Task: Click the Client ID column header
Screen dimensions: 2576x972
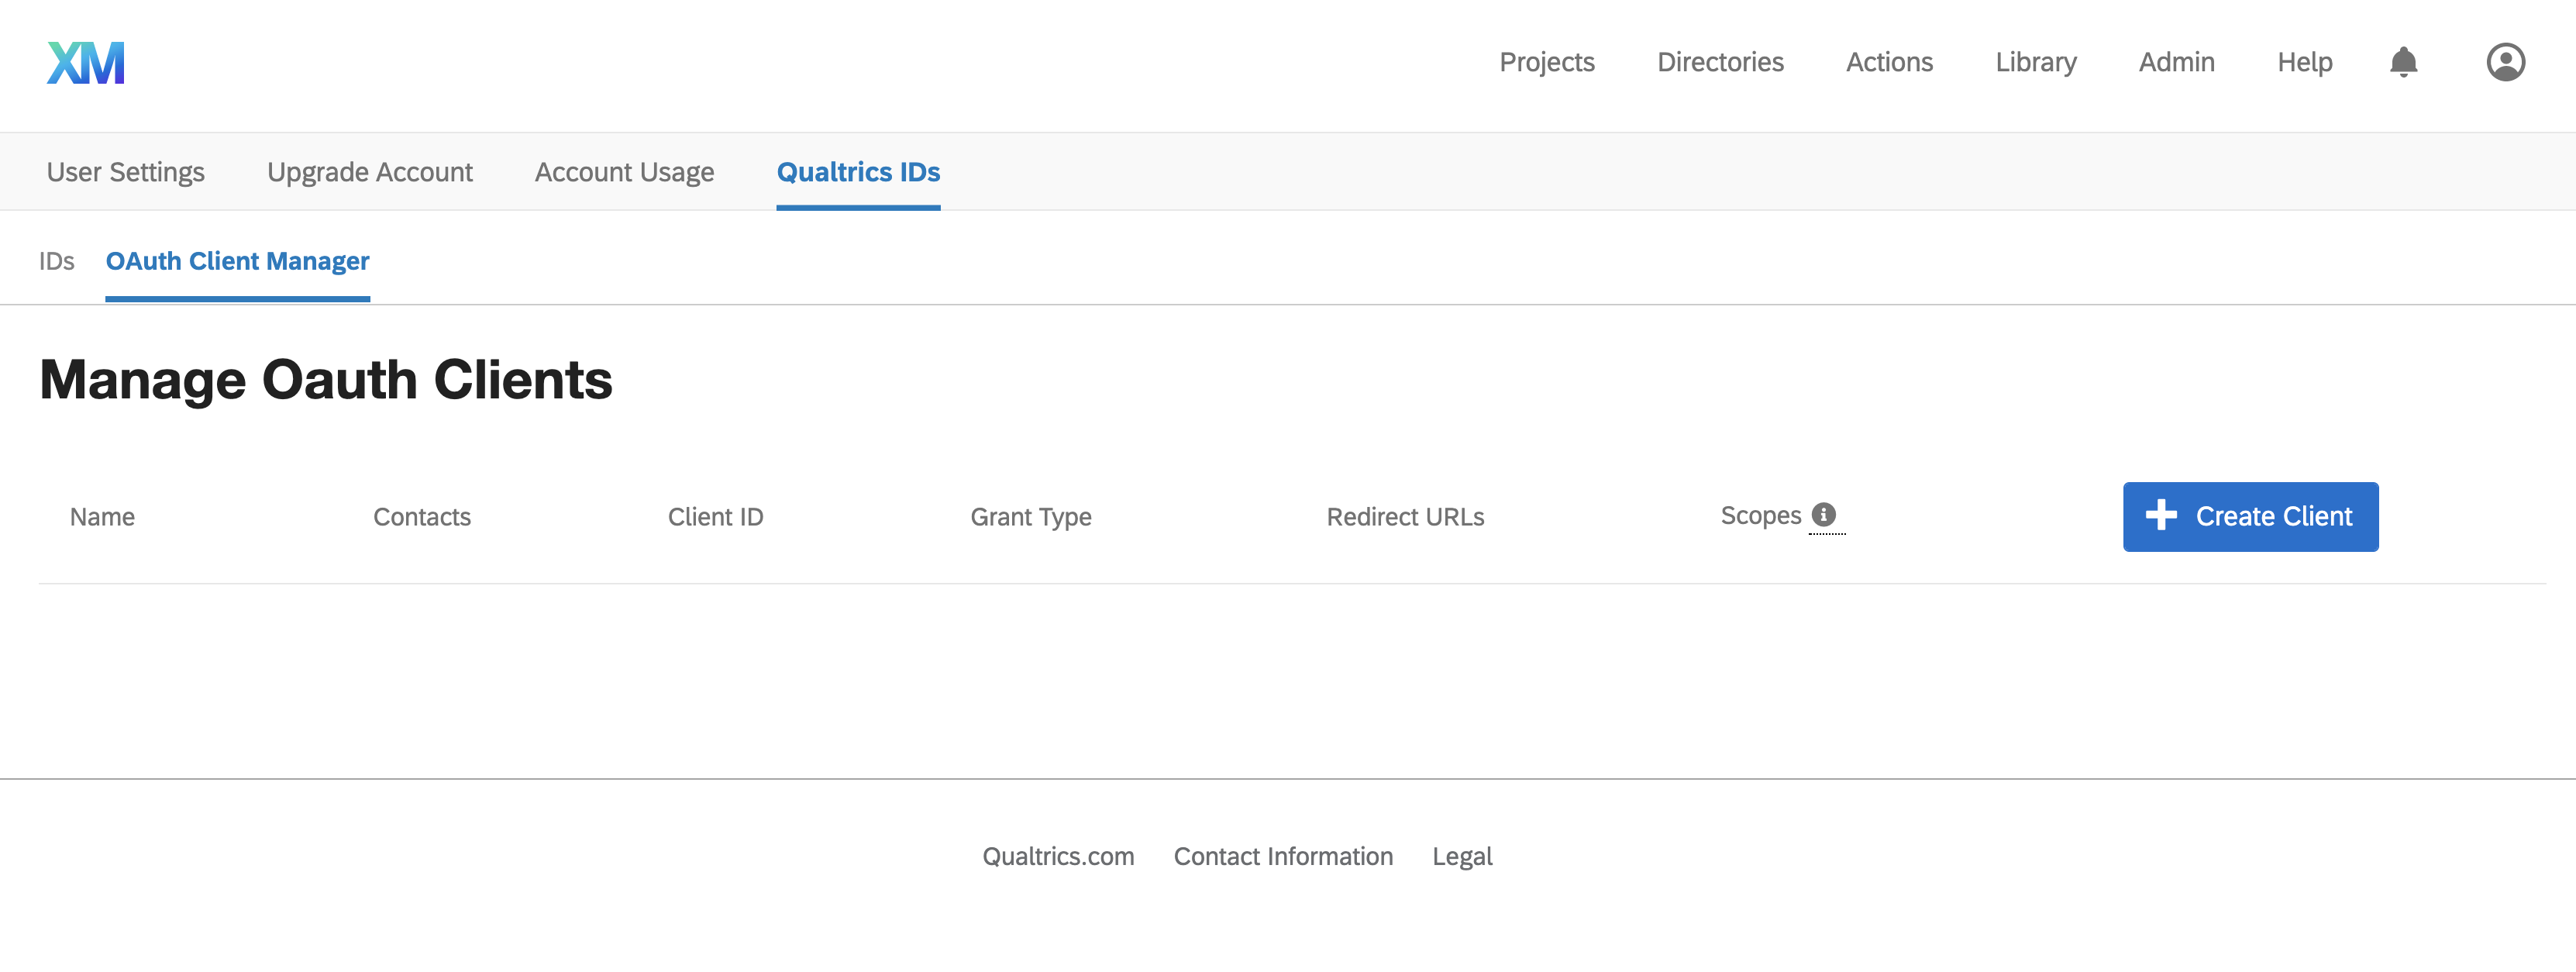Action: coord(715,517)
